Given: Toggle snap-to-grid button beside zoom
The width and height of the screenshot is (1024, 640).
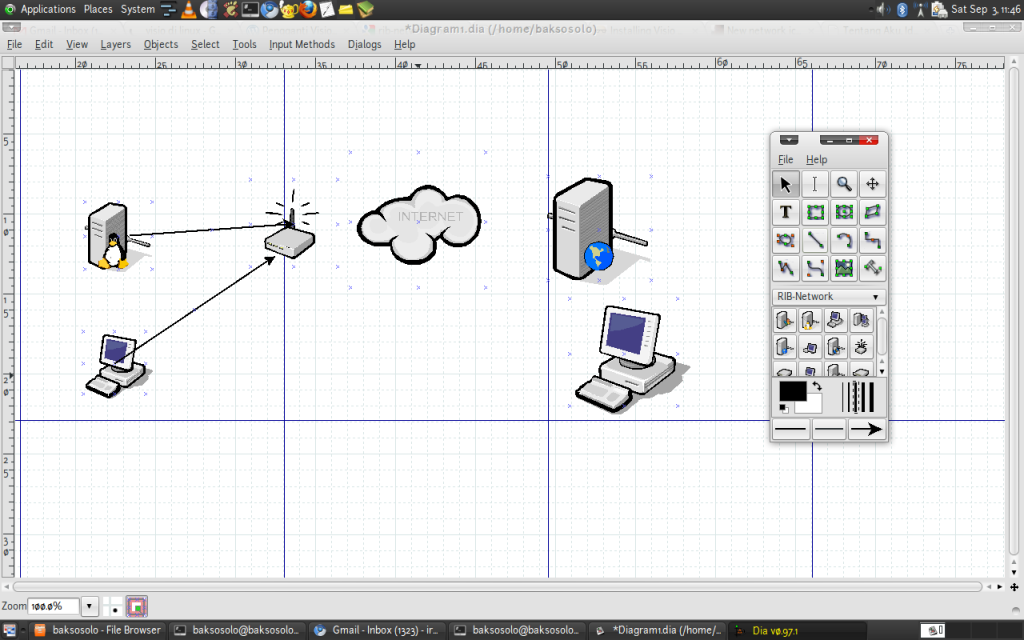Looking at the screenshot, I should 116,606.
